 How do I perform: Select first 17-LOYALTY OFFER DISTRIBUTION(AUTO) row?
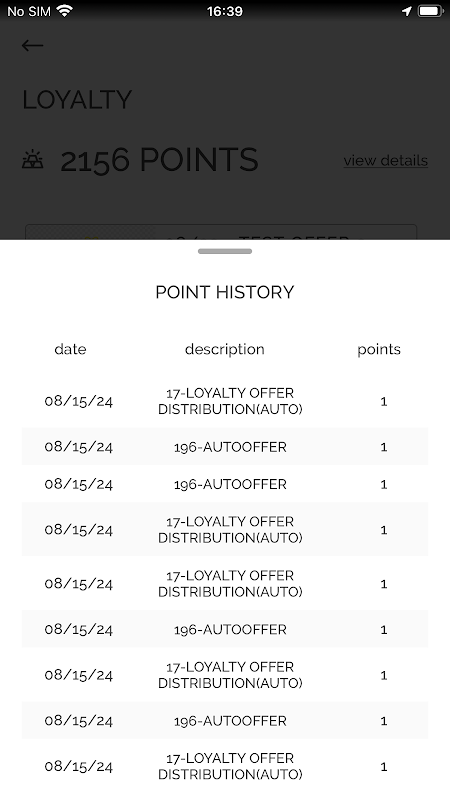225,401
